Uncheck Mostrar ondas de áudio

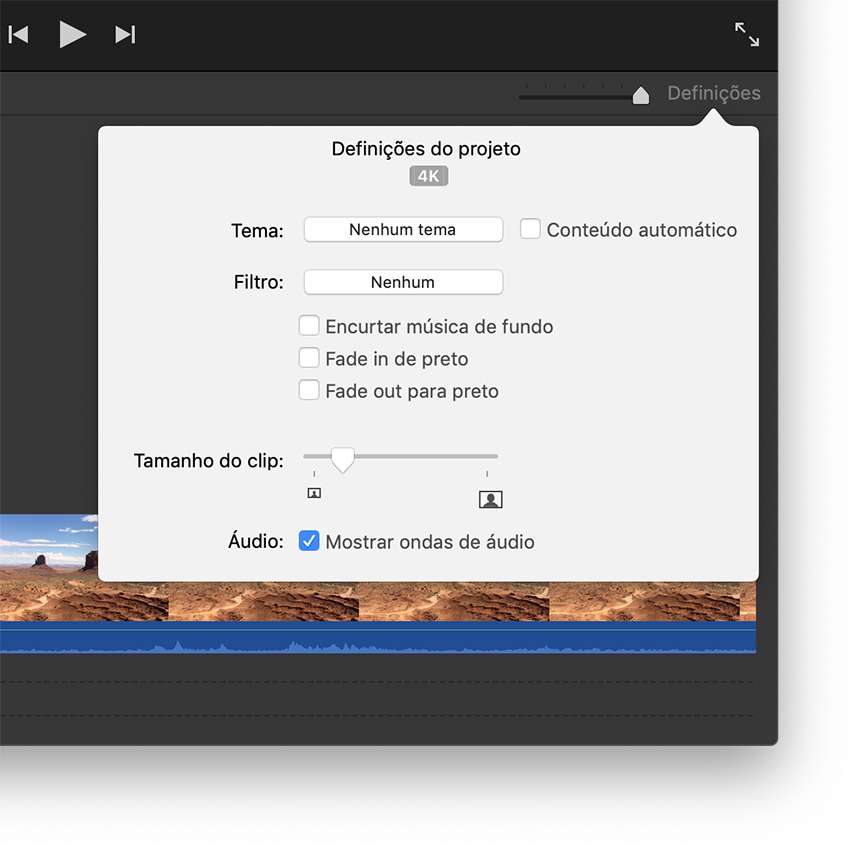(x=310, y=542)
